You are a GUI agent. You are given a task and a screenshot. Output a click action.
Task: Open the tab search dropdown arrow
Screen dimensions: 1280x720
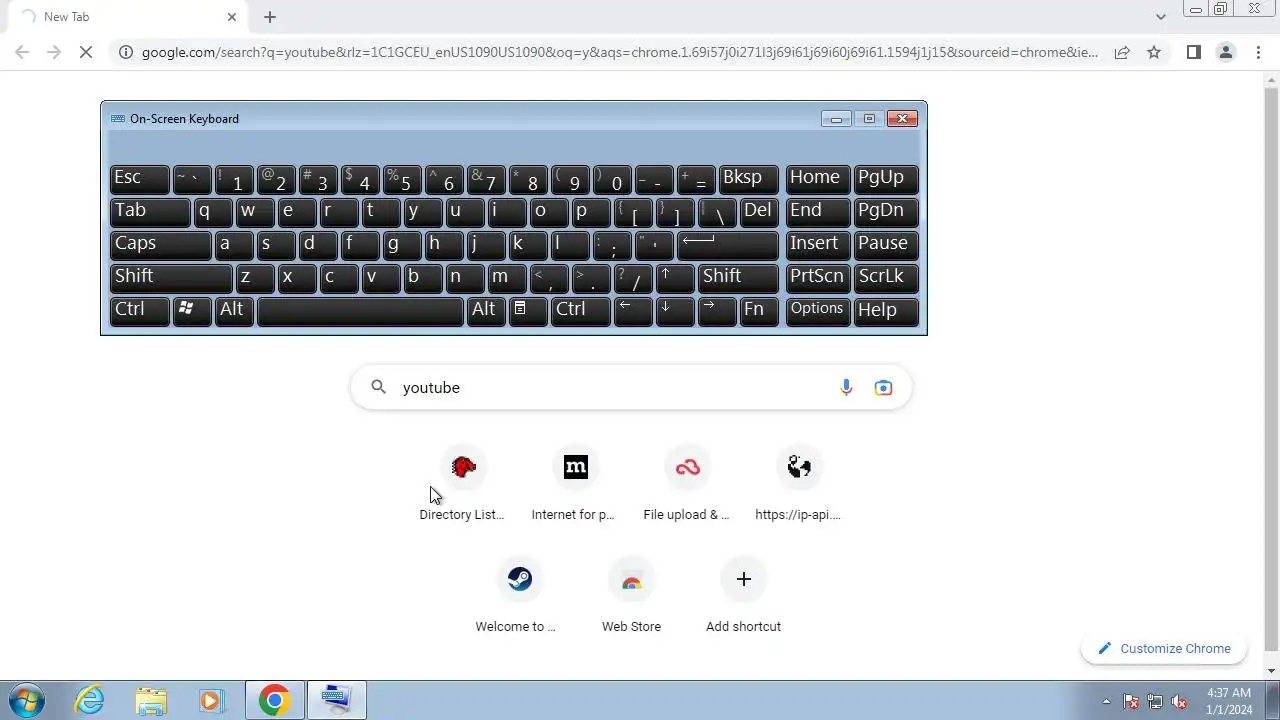[x=1161, y=16]
